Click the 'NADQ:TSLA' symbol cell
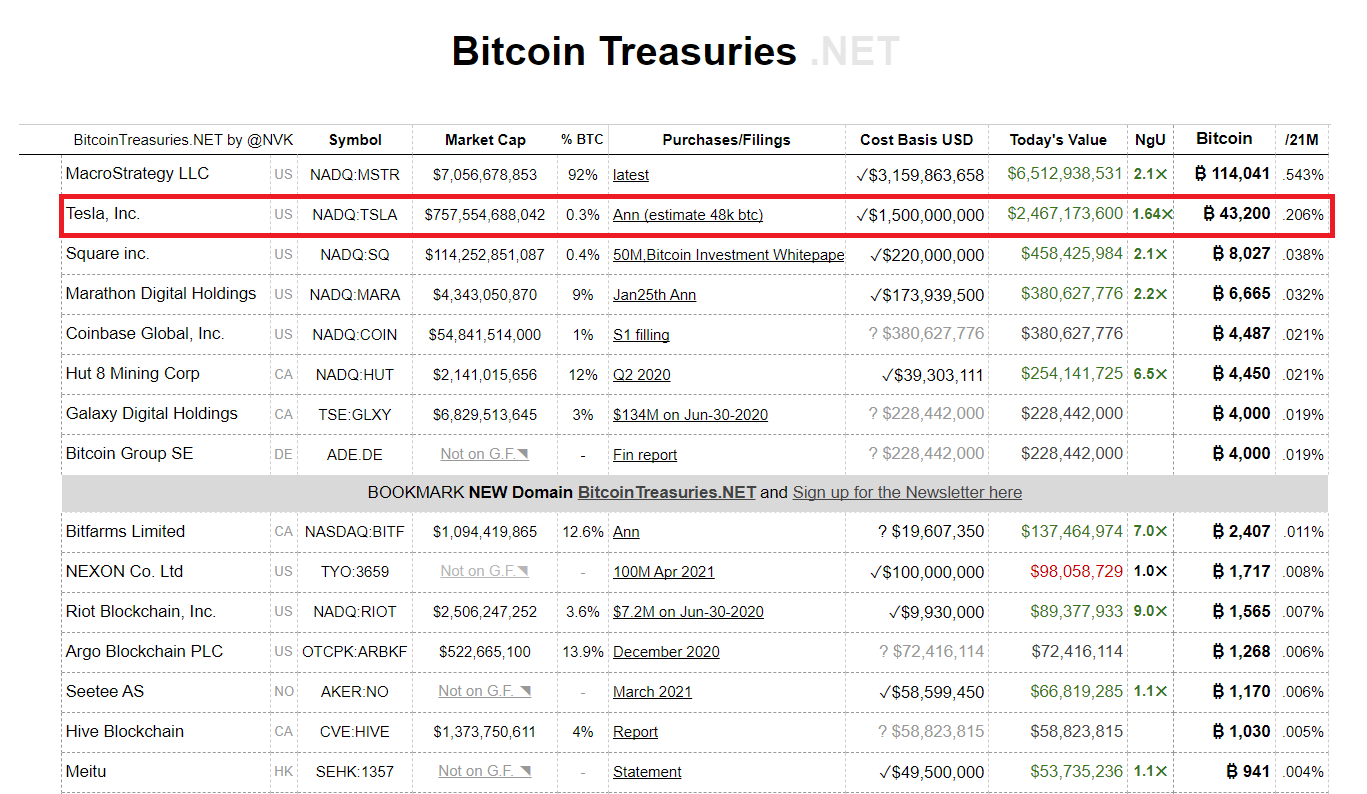 tap(355, 215)
